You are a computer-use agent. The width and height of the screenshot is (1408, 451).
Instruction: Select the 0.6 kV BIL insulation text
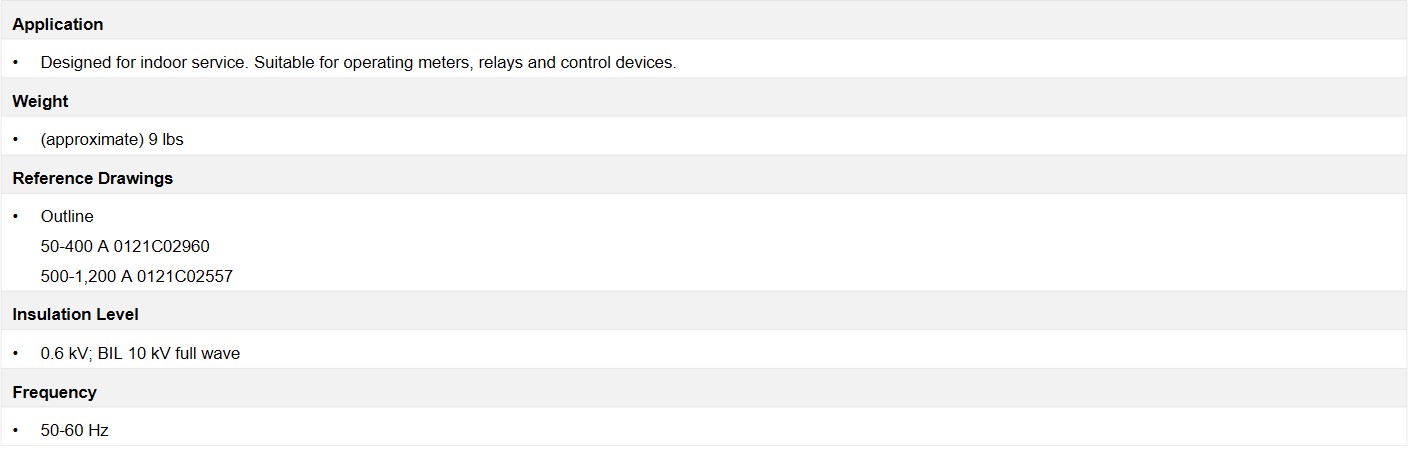click(140, 353)
